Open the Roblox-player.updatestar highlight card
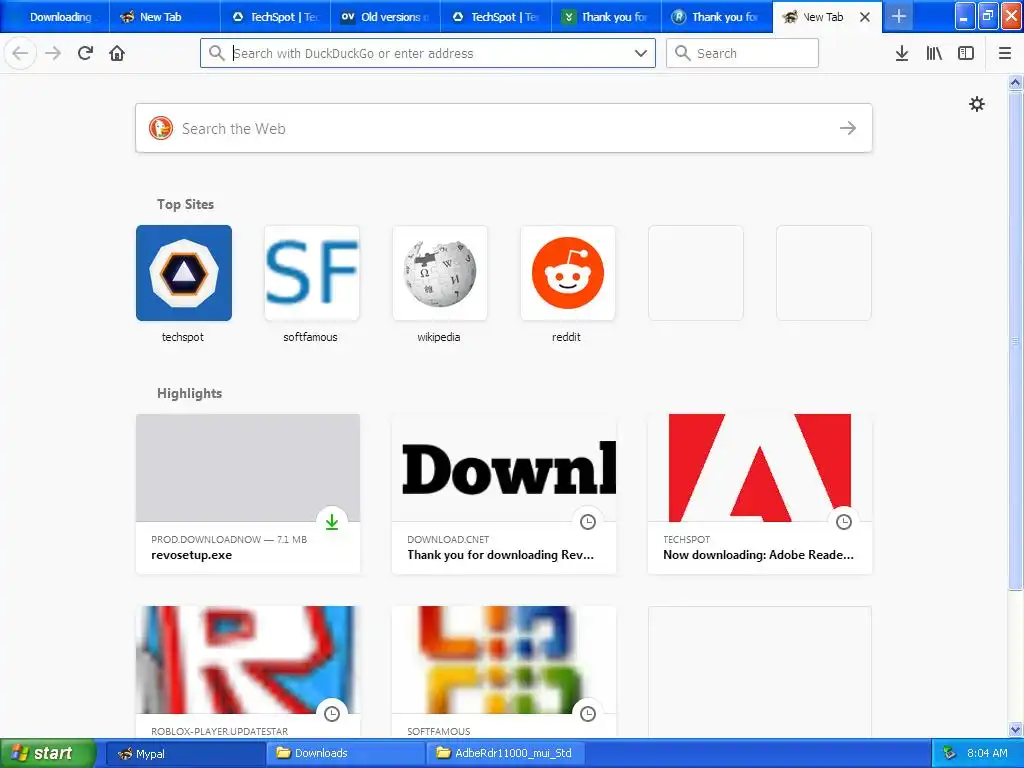The image size is (1024, 768). tap(248, 672)
